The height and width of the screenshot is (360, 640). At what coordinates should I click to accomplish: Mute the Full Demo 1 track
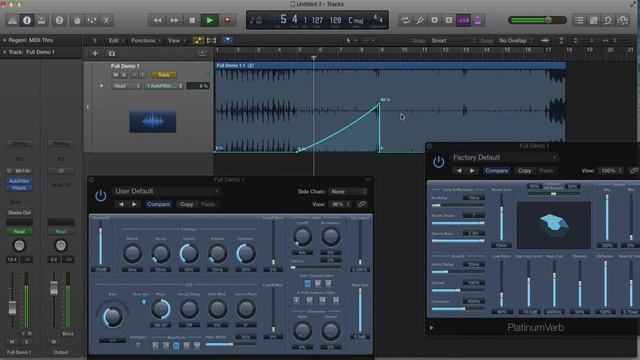click(x=116, y=75)
